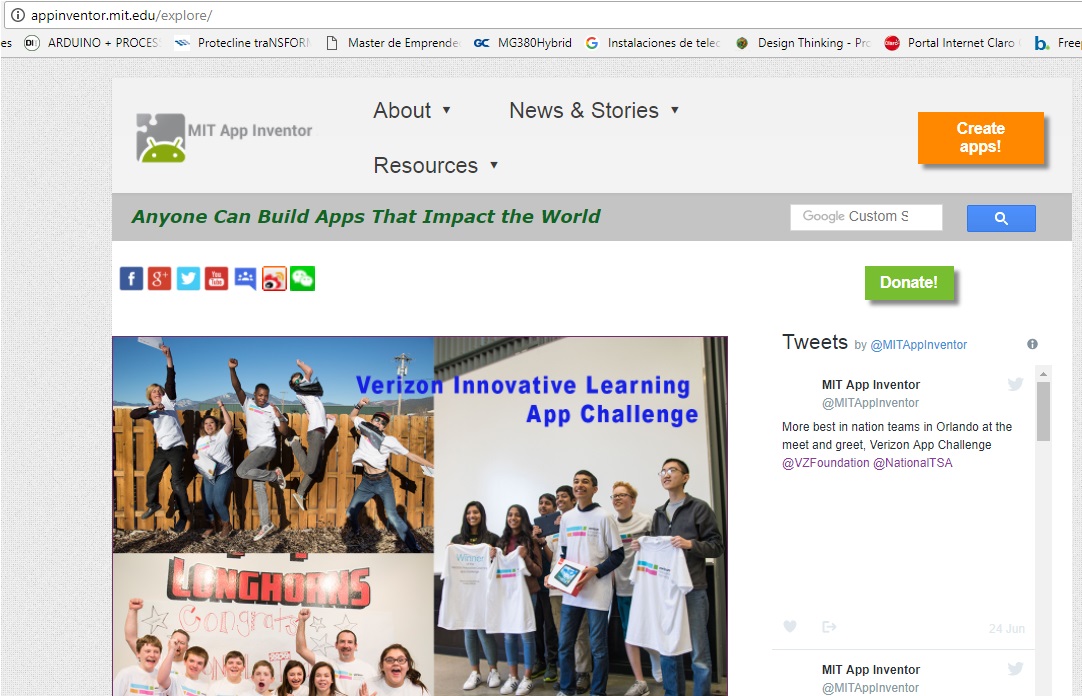Click the 24 Jun tweet date
The width and height of the screenshot is (1082, 696).
(1007, 628)
